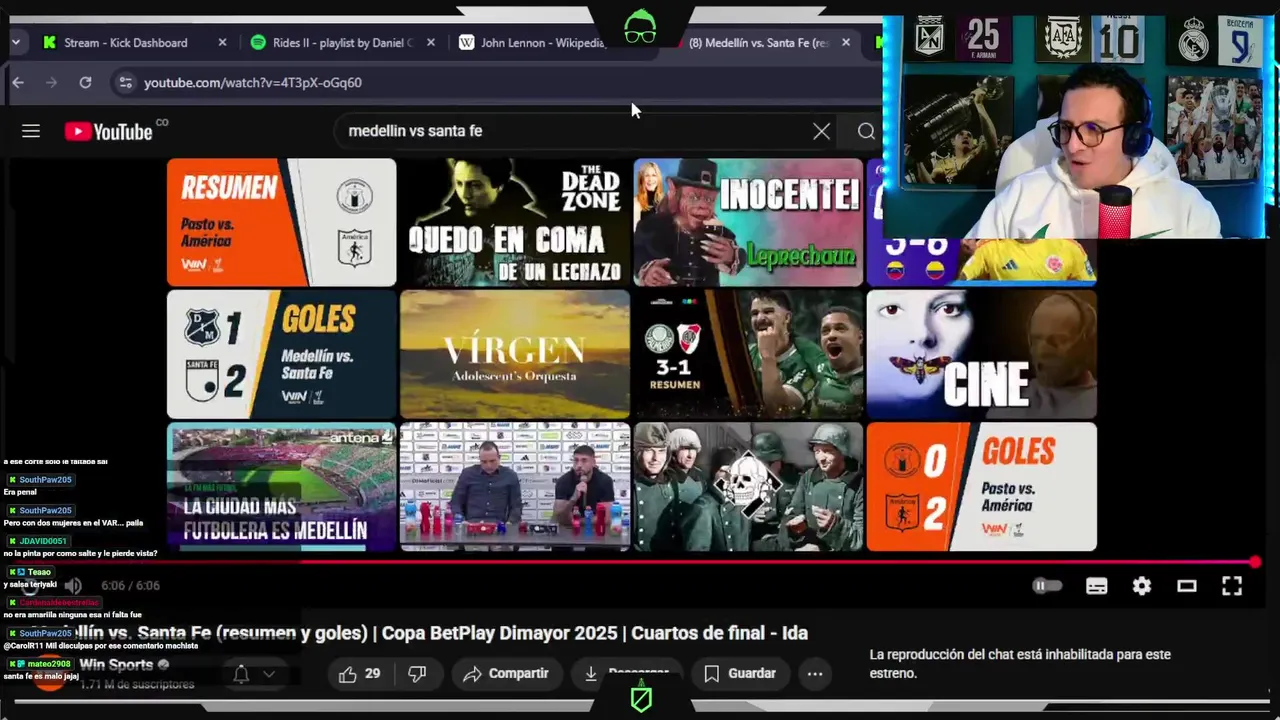Click 'La reproducción del chat está inhabilitada' message

[1020, 664]
